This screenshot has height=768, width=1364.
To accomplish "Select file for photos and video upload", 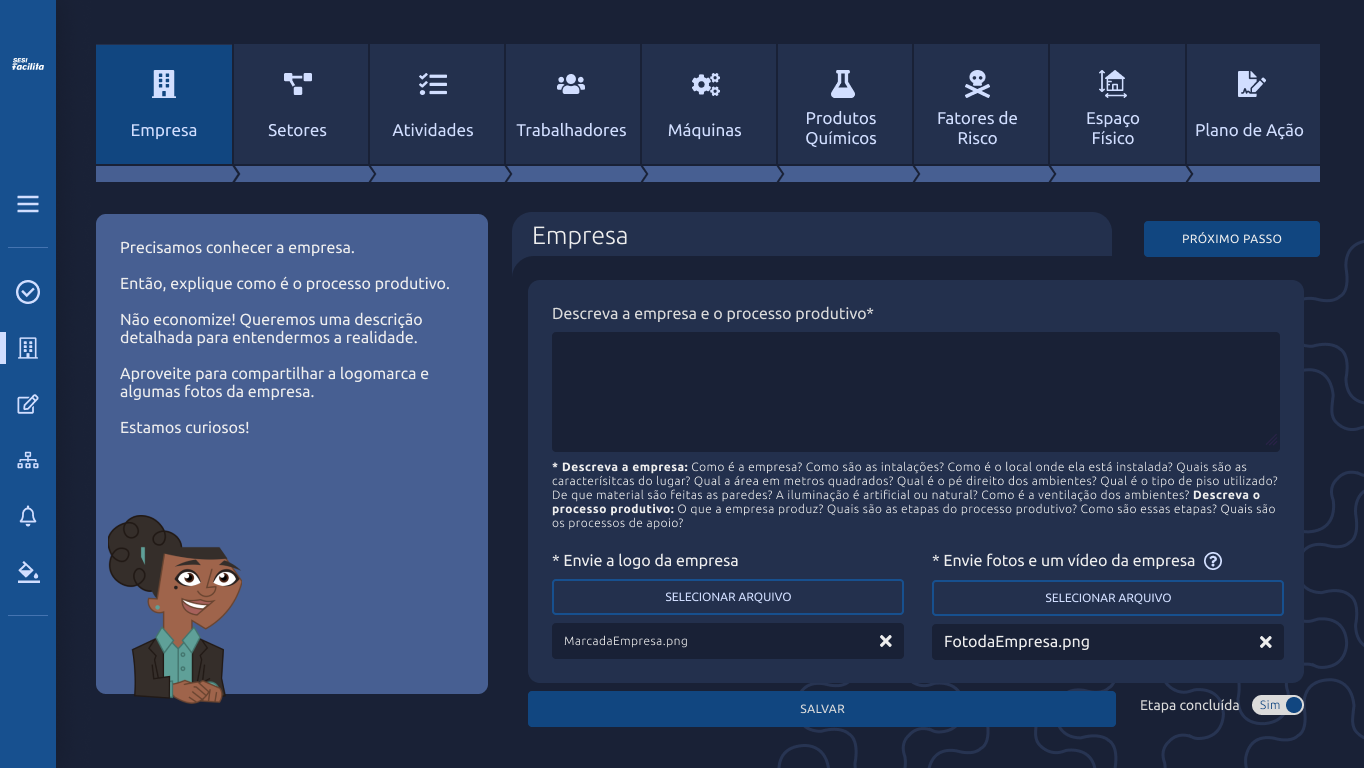I will pos(1108,598).
